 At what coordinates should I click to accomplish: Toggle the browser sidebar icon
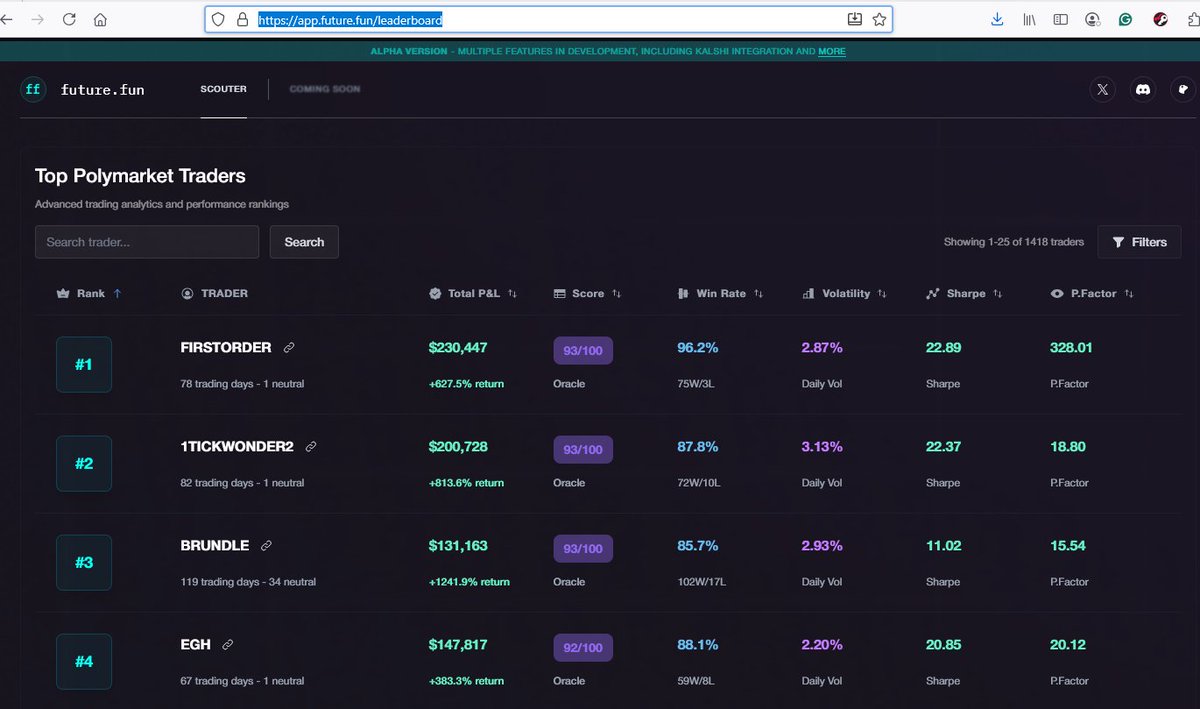pos(1061,19)
